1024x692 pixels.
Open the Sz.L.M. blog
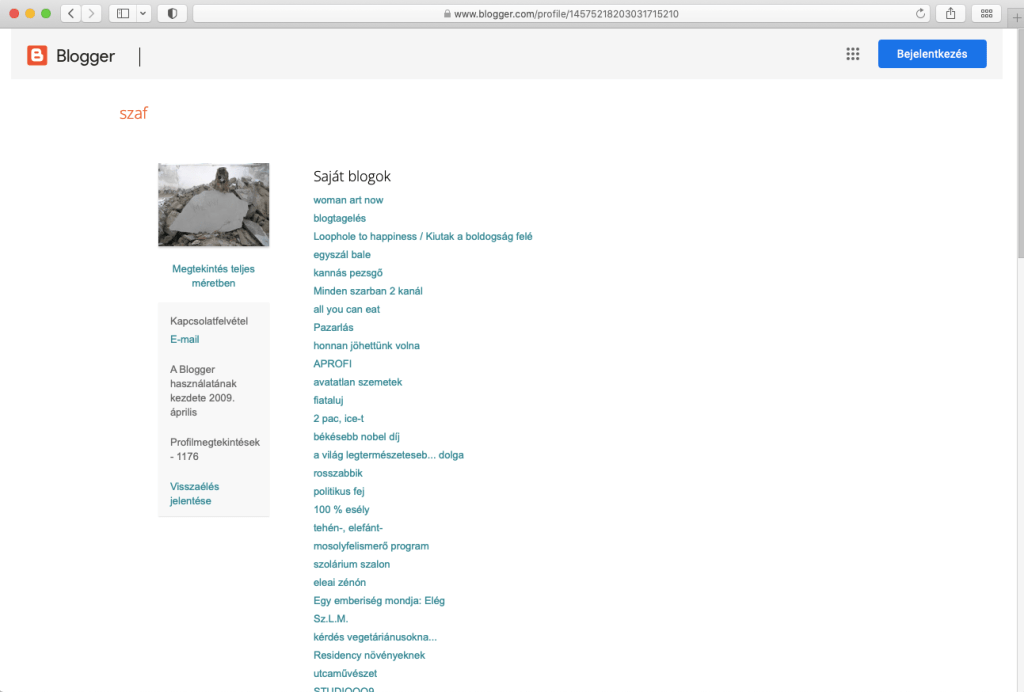pos(330,619)
